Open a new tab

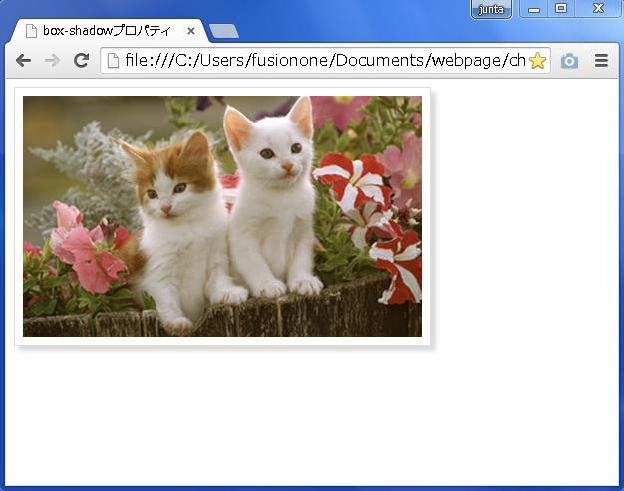tap(224, 31)
